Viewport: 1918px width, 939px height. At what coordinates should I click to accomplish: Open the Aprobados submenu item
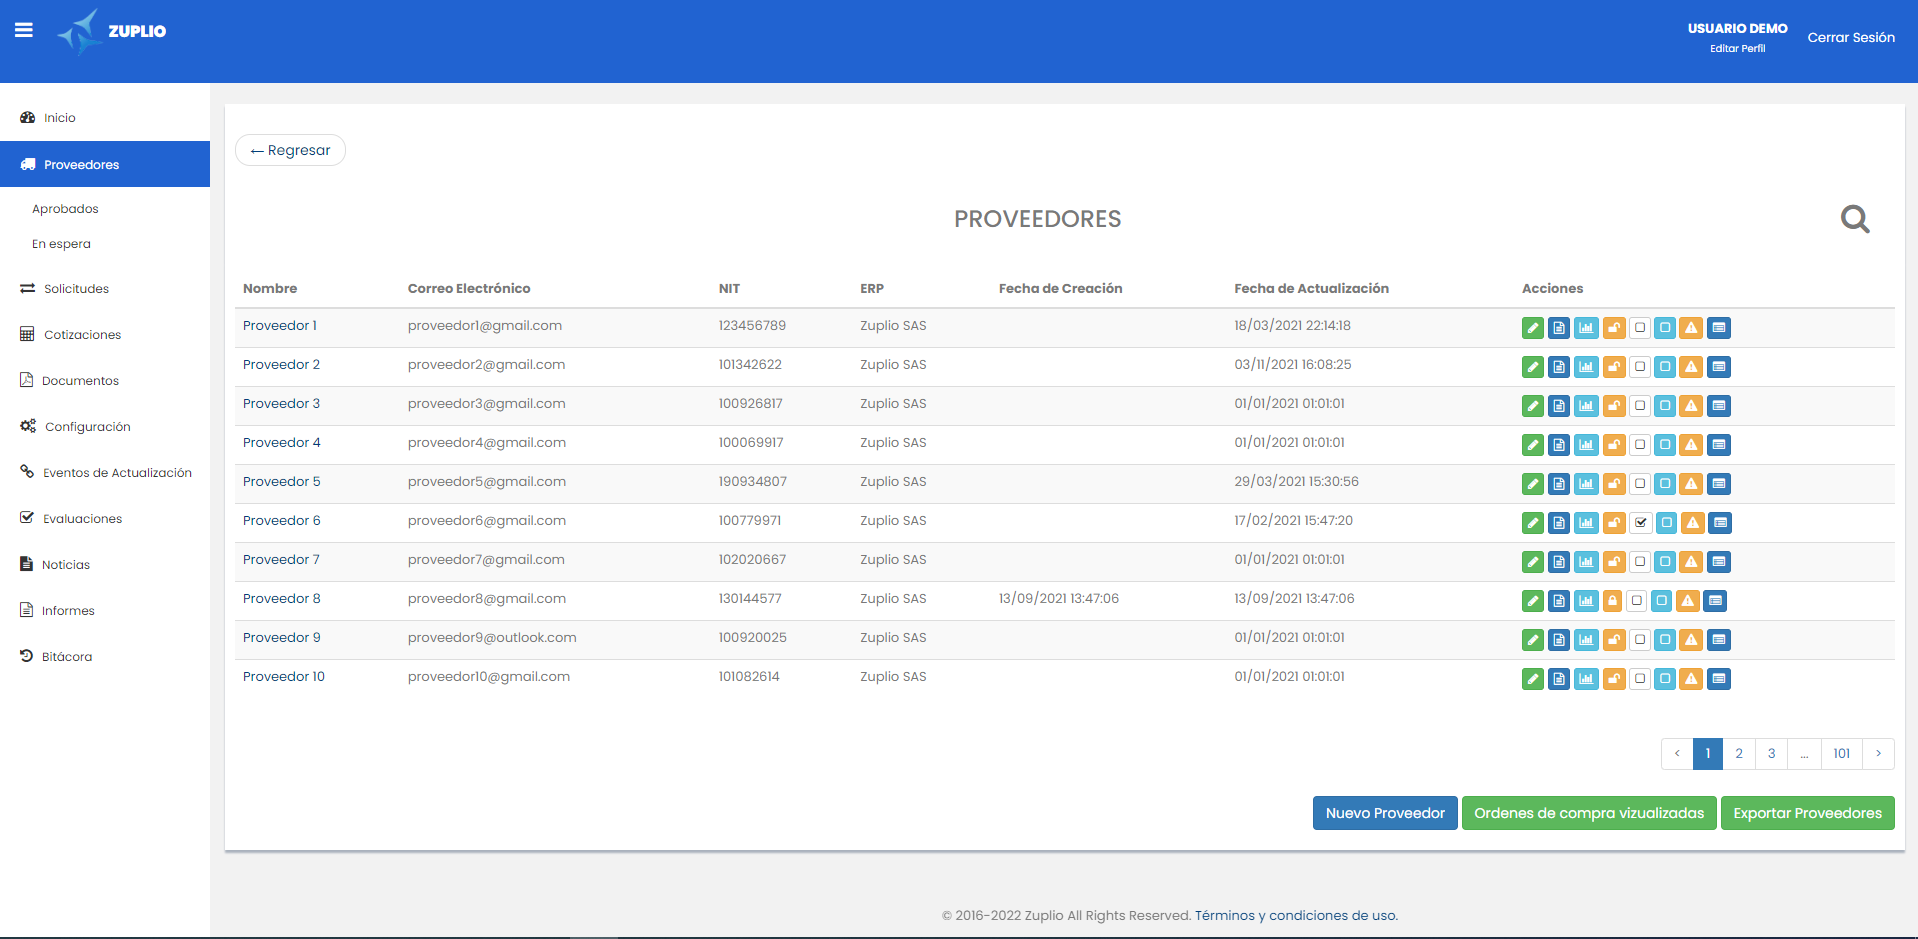(65, 209)
